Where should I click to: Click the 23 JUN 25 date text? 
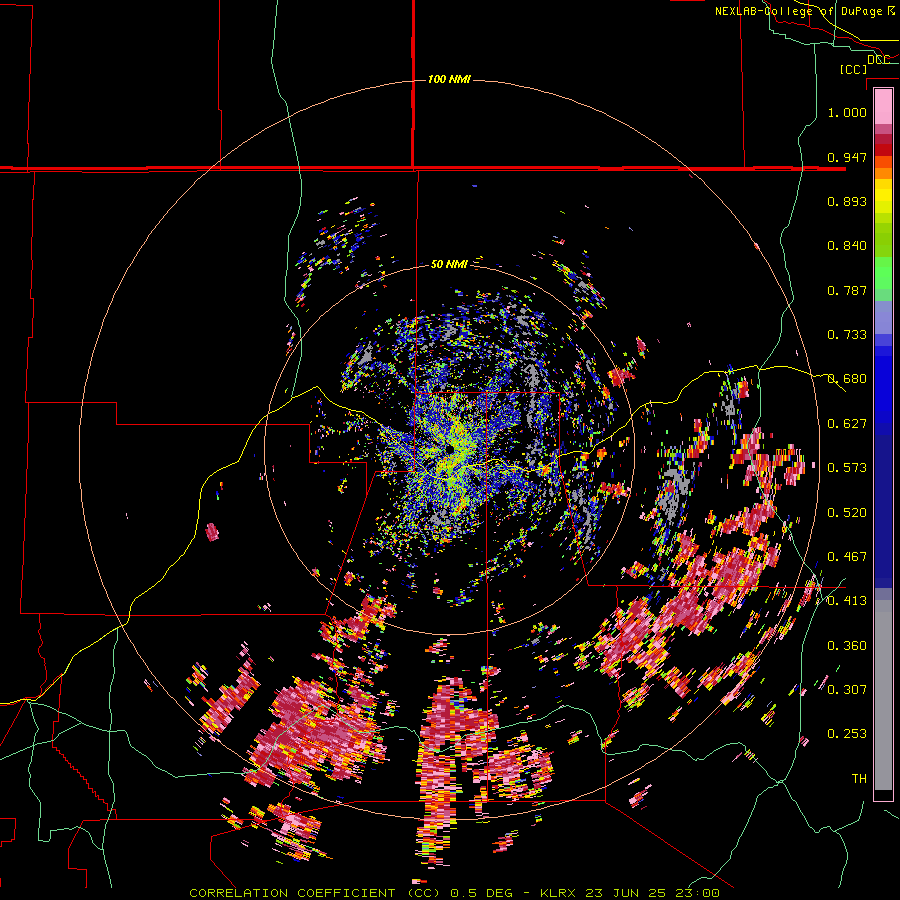pyautogui.click(x=625, y=893)
